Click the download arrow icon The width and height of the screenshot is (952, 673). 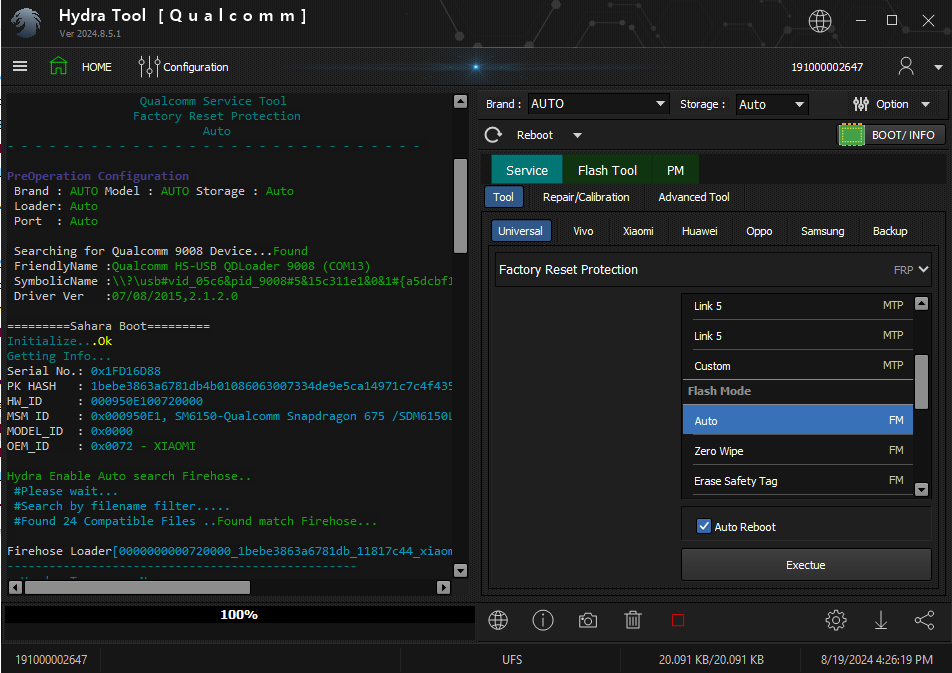point(881,620)
